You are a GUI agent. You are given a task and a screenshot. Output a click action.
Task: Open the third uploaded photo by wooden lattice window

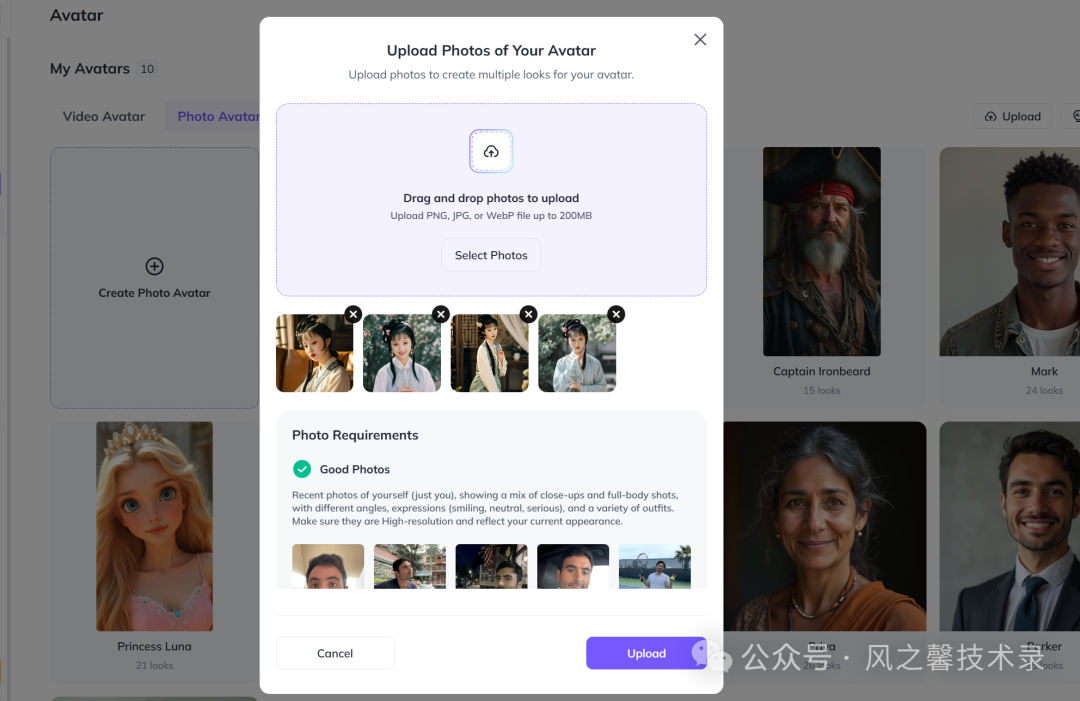[x=490, y=353]
